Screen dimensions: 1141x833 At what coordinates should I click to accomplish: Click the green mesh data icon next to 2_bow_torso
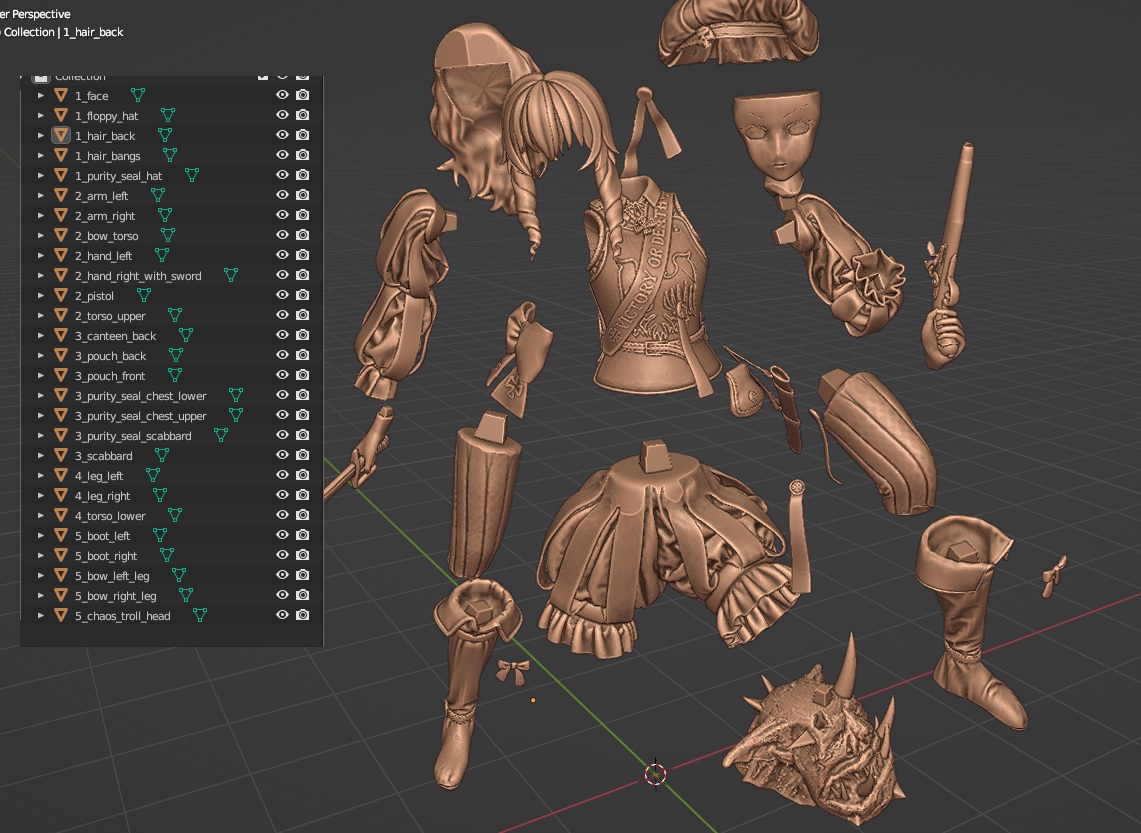167,235
